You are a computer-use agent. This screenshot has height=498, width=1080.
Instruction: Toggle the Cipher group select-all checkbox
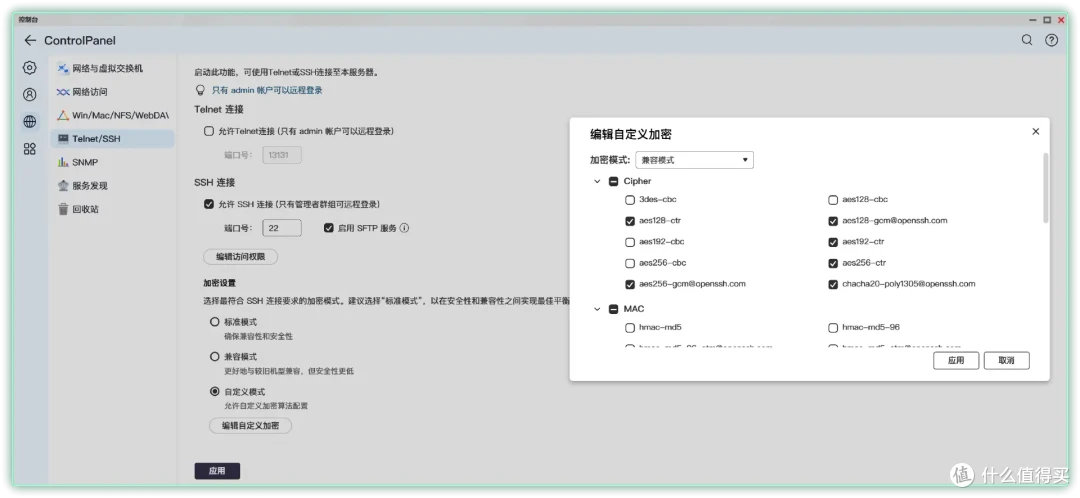[613, 181]
